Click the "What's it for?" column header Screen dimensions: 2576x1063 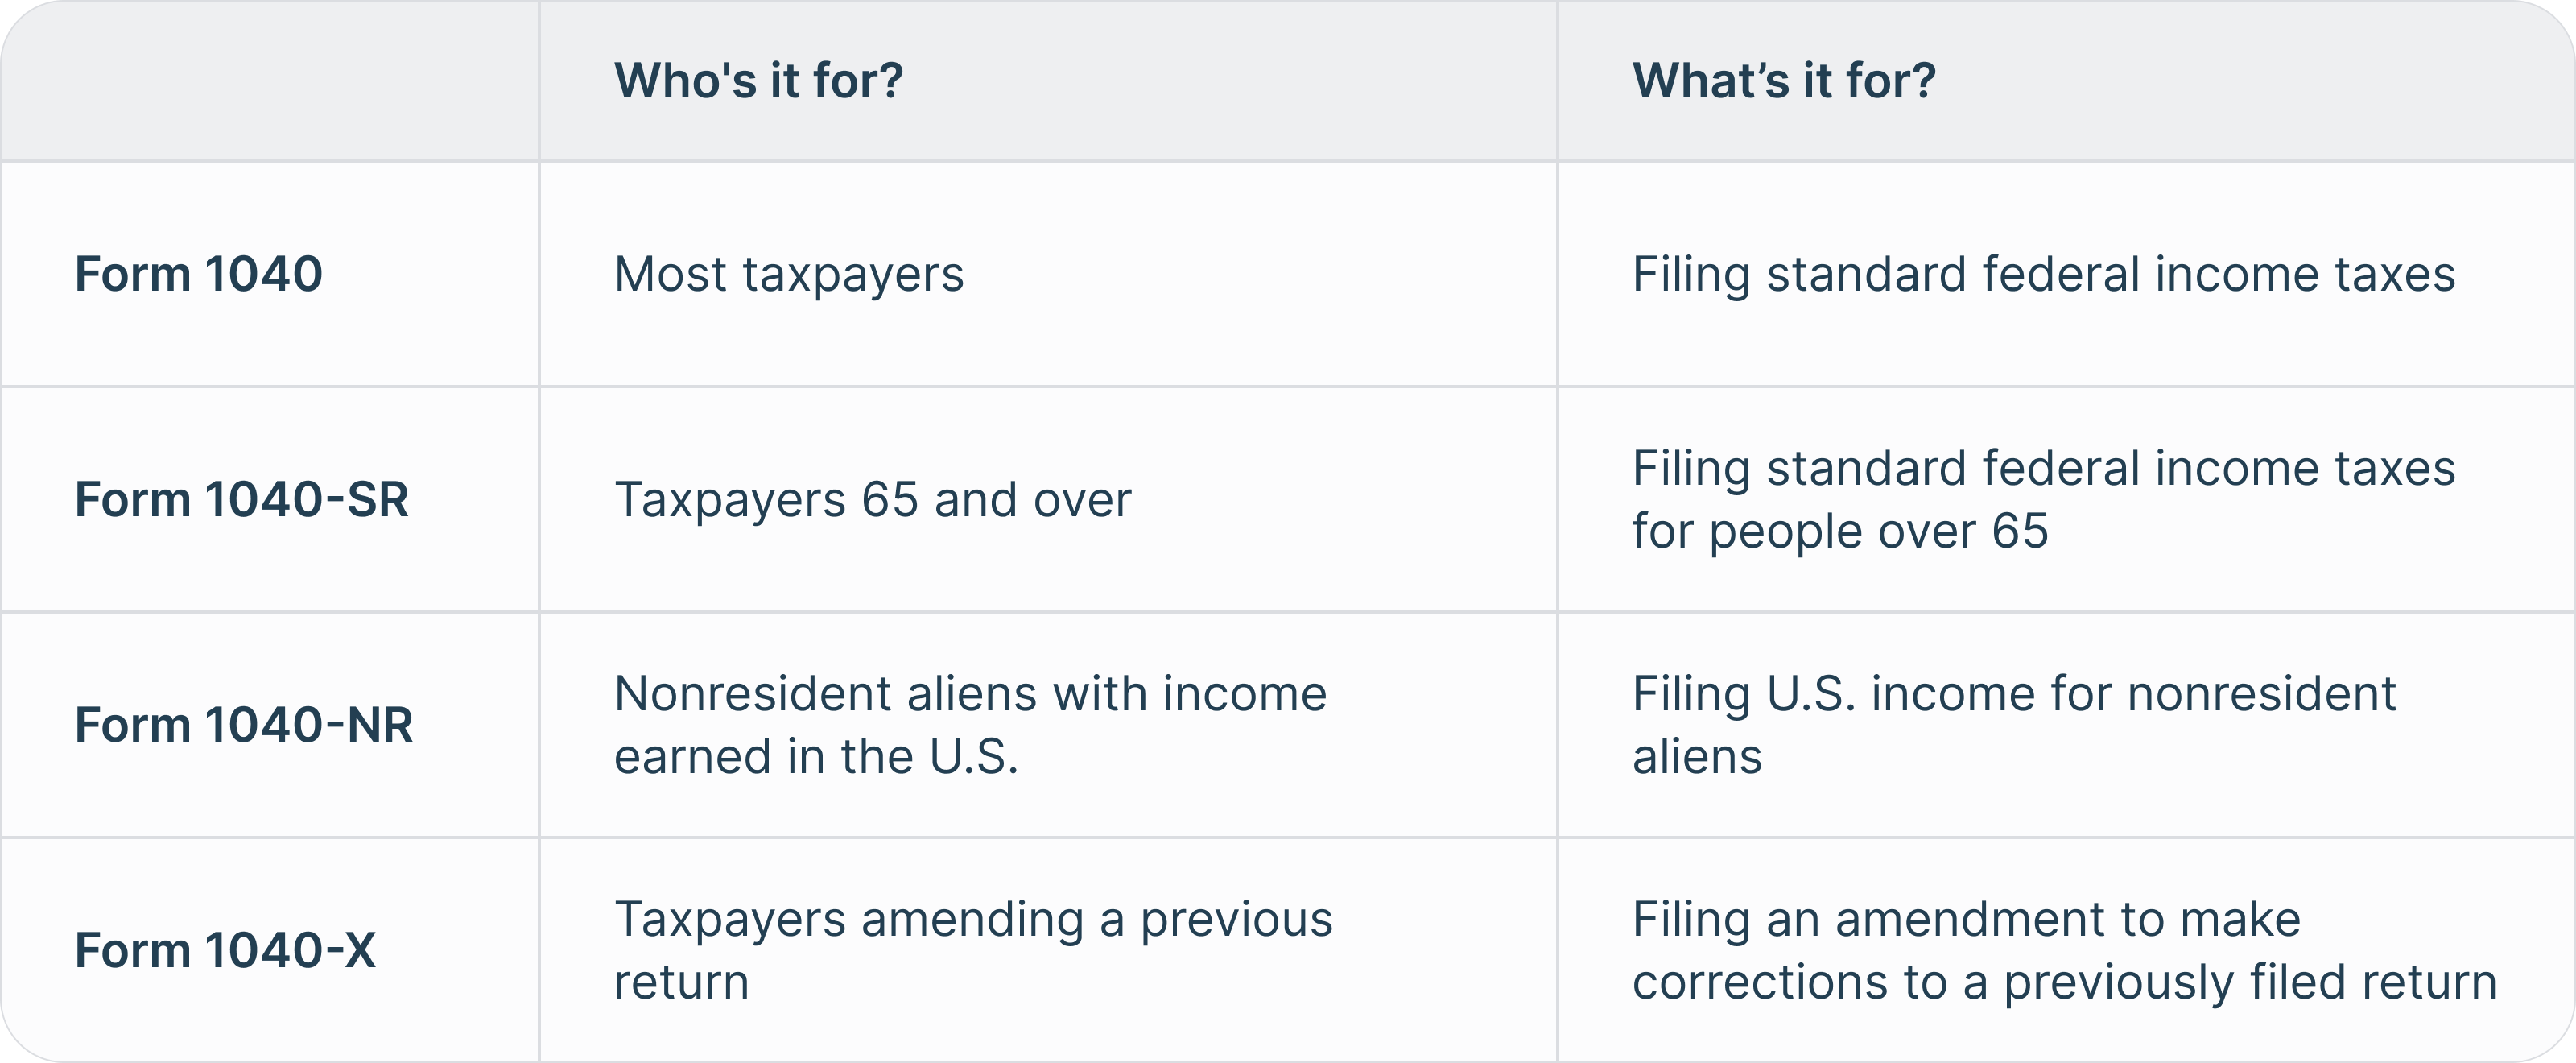click(x=1783, y=80)
